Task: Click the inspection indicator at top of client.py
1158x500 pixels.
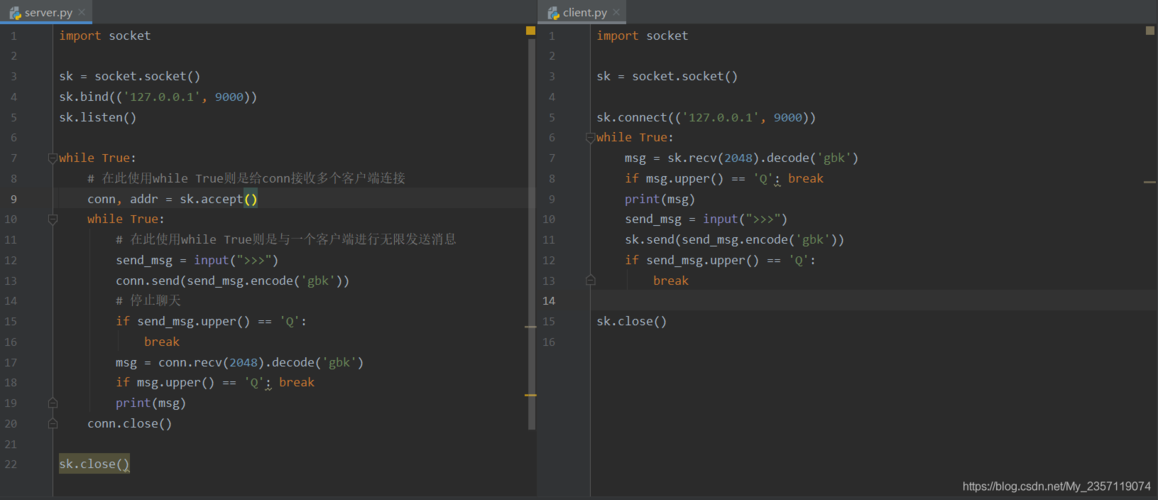Action: (1149, 30)
